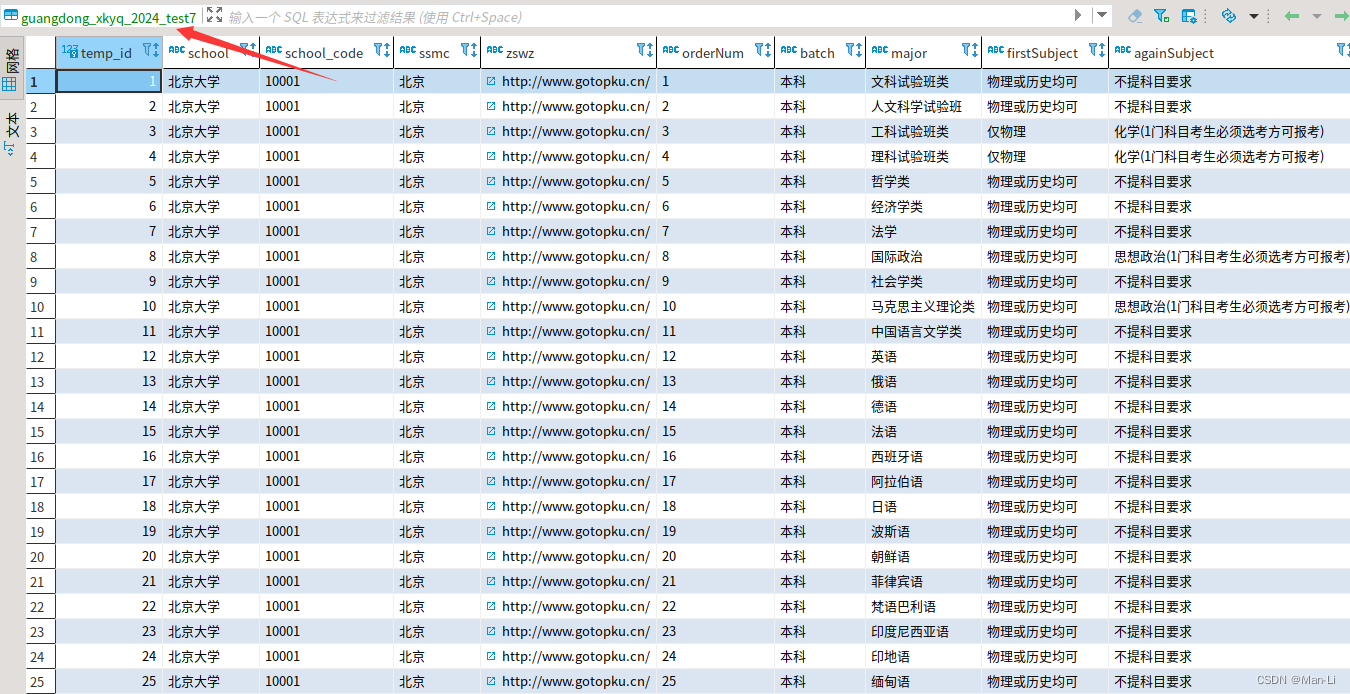This screenshot has width=1350, height=694.
Task: Click 本科 batch cell in row 20
Action: pyautogui.click(x=820, y=556)
